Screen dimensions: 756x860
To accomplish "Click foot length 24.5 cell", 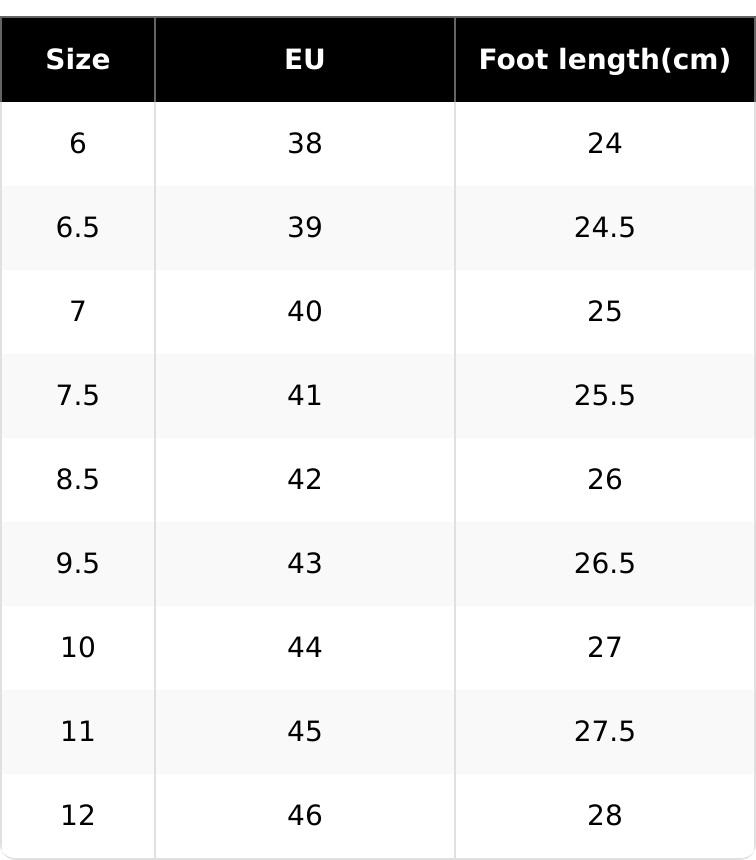I will 604,228.
